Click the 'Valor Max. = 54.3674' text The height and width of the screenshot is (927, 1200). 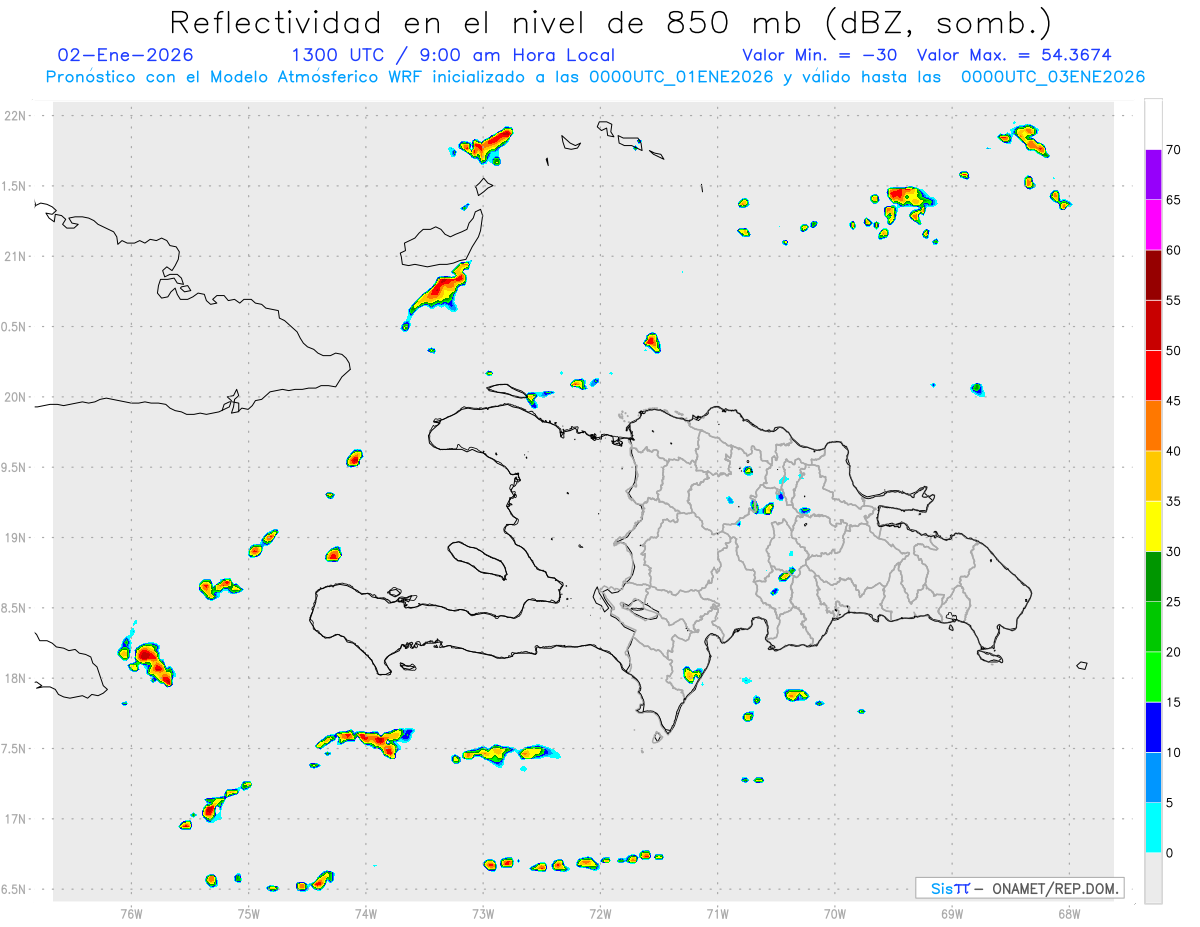coord(1014,55)
